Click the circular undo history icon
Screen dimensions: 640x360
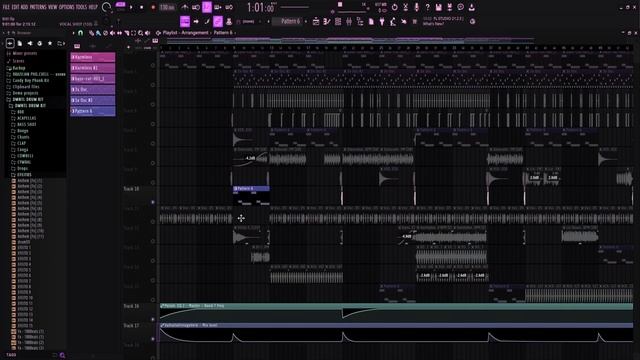pyautogui.click(x=394, y=7)
